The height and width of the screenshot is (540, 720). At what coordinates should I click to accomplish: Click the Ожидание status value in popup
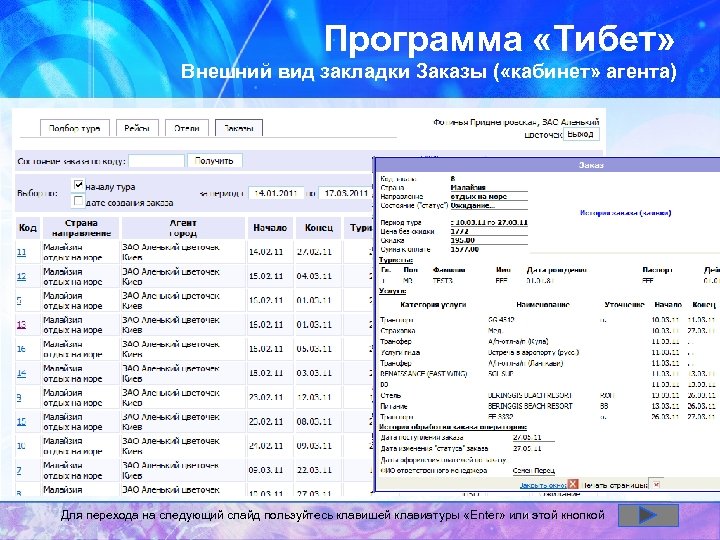point(472,205)
